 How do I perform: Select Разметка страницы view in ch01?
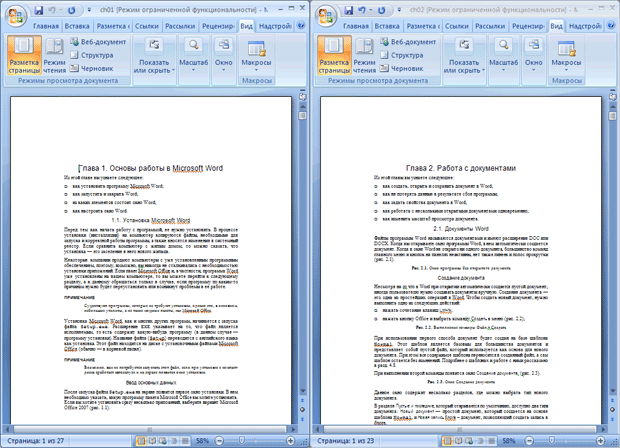pyautogui.click(x=24, y=55)
